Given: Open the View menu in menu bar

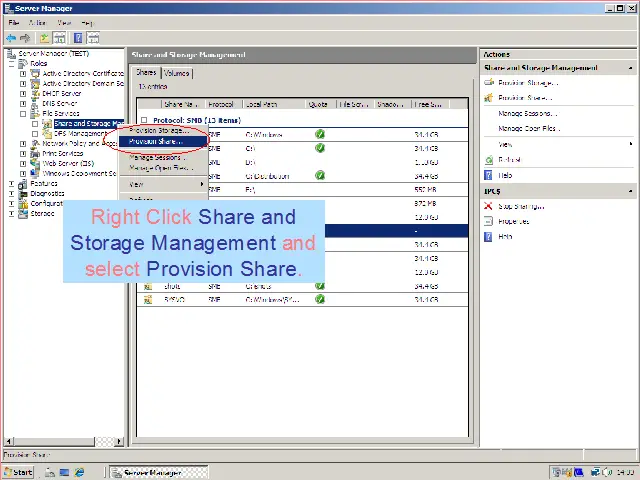Looking at the screenshot, I should tap(64, 23).
